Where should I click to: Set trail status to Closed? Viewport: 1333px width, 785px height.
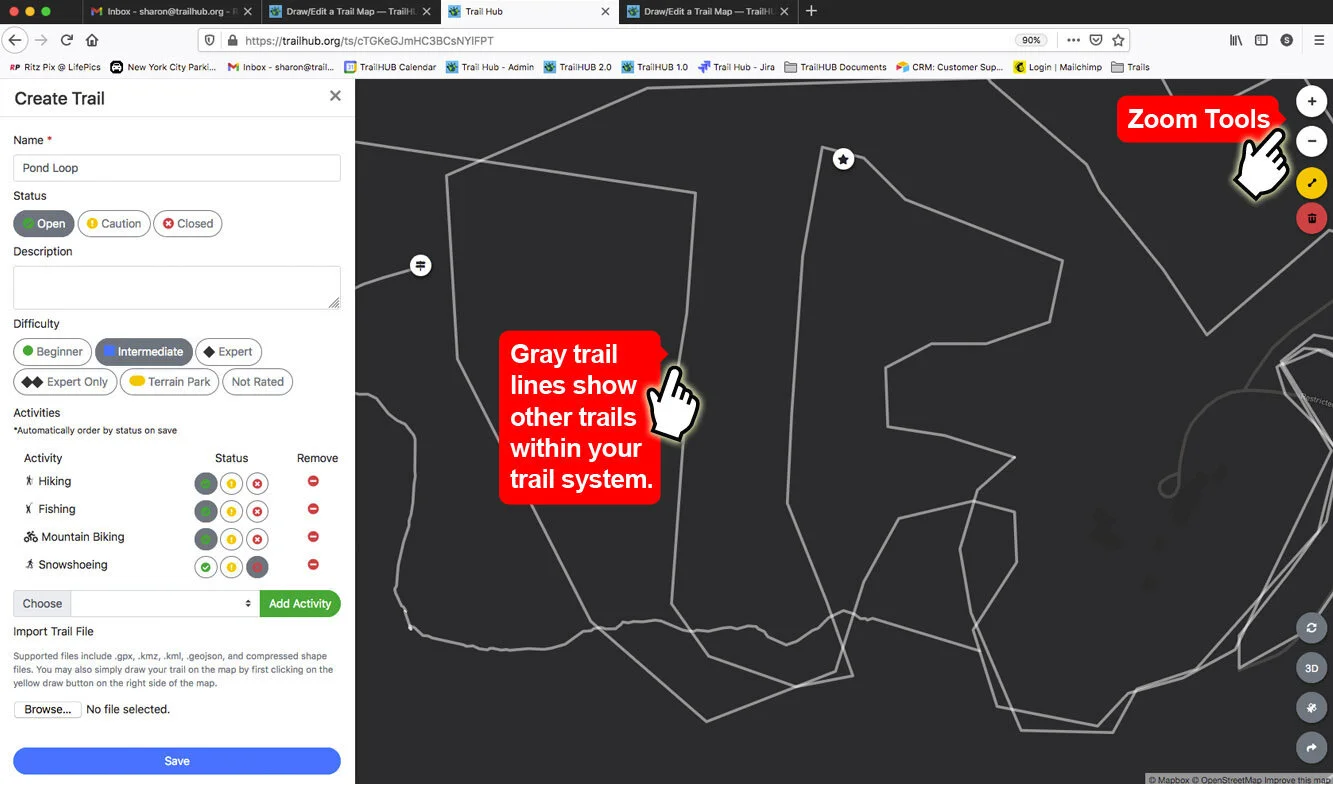tap(188, 224)
